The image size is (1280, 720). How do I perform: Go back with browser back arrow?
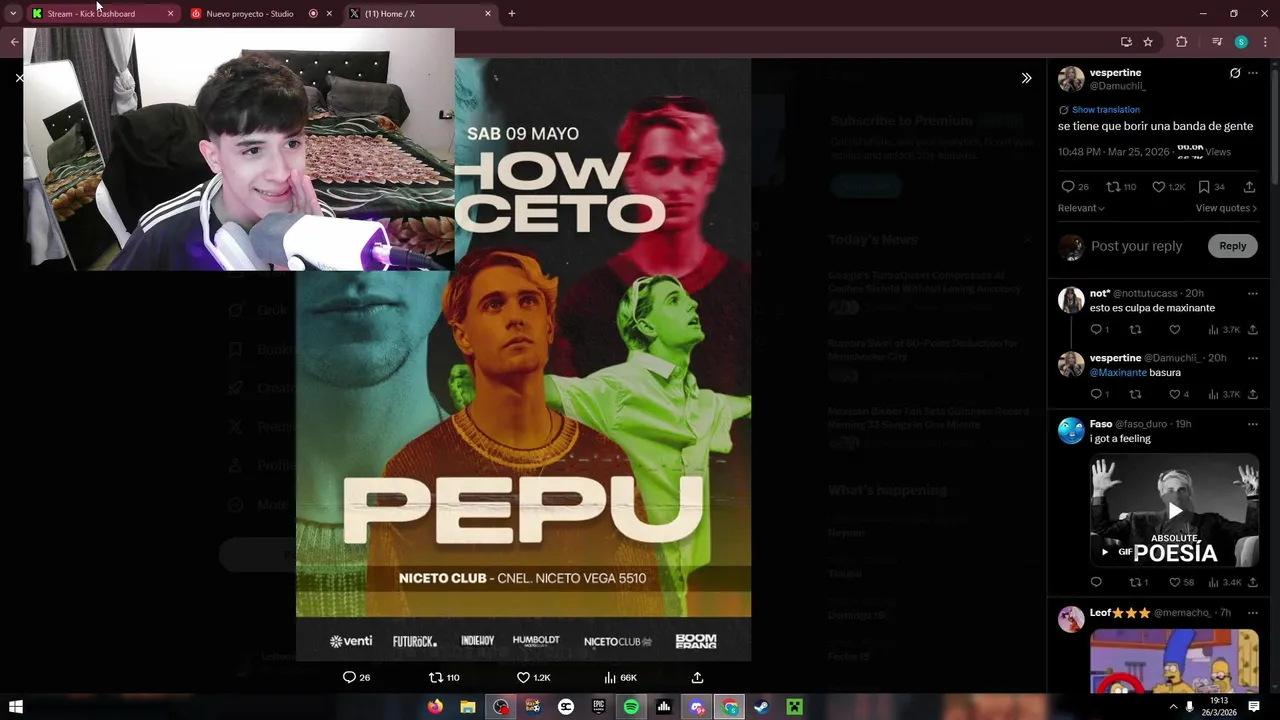(14, 42)
